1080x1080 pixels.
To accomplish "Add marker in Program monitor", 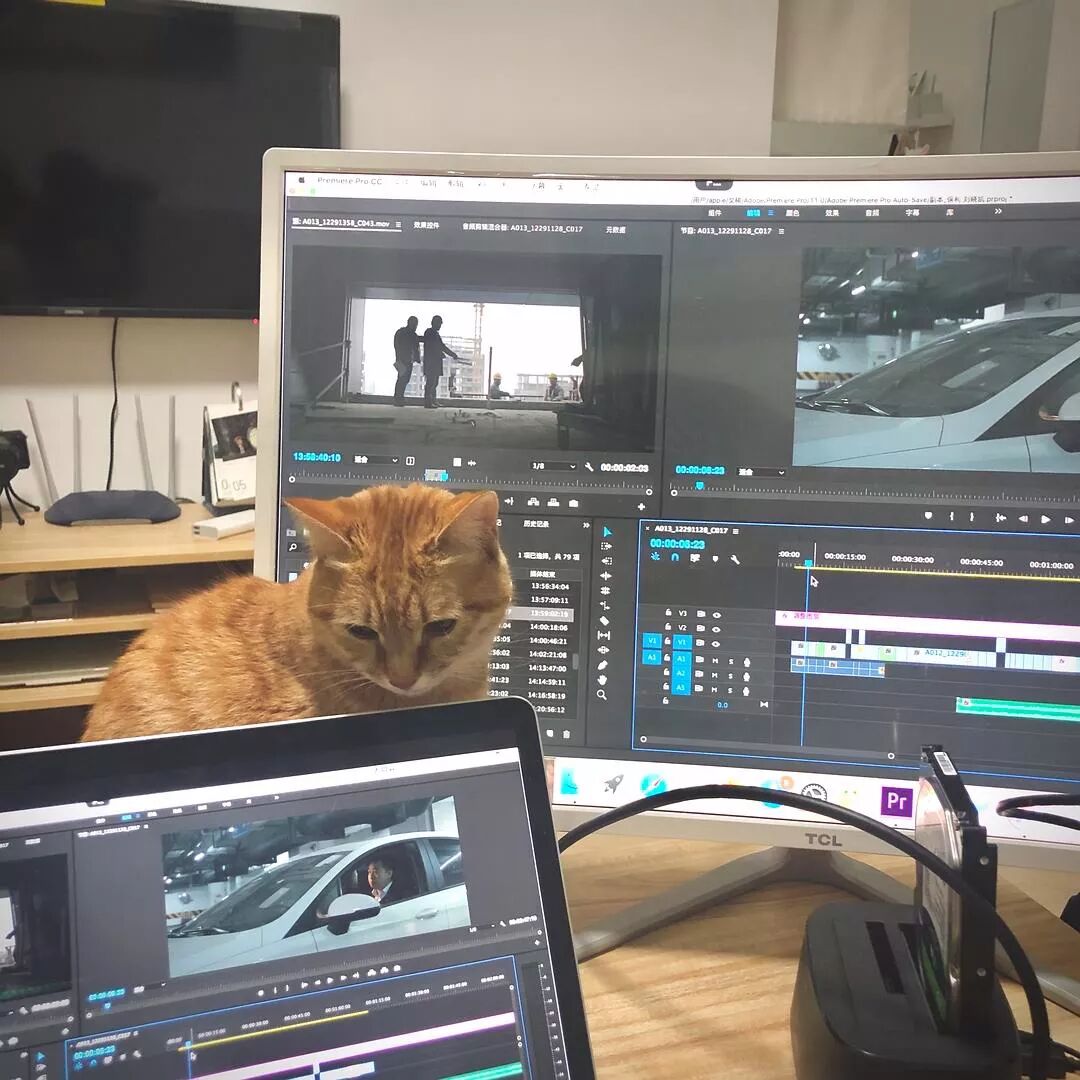I will tap(928, 515).
